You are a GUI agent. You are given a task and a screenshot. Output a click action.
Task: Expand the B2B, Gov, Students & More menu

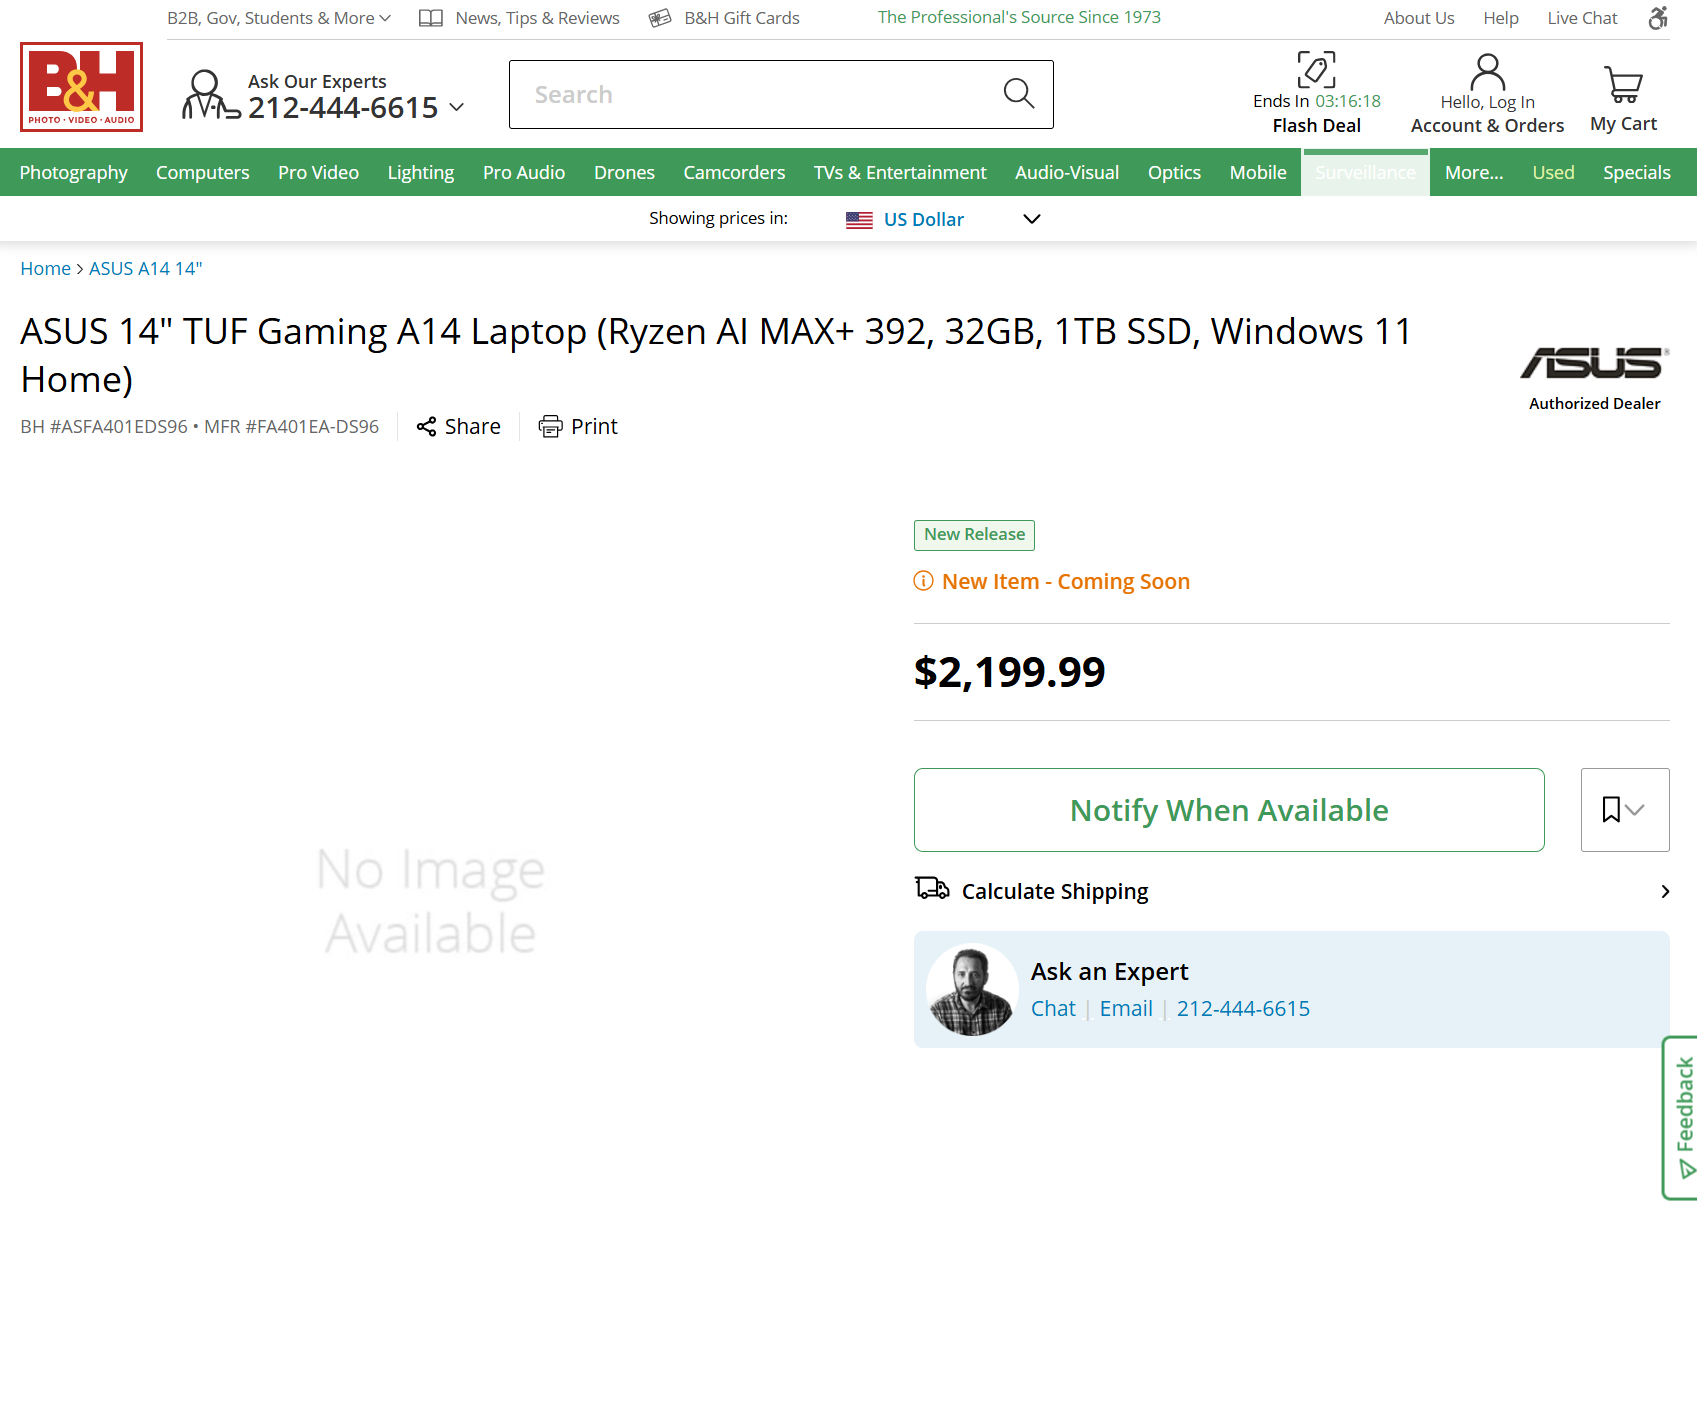pyautogui.click(x=278, y=18)
